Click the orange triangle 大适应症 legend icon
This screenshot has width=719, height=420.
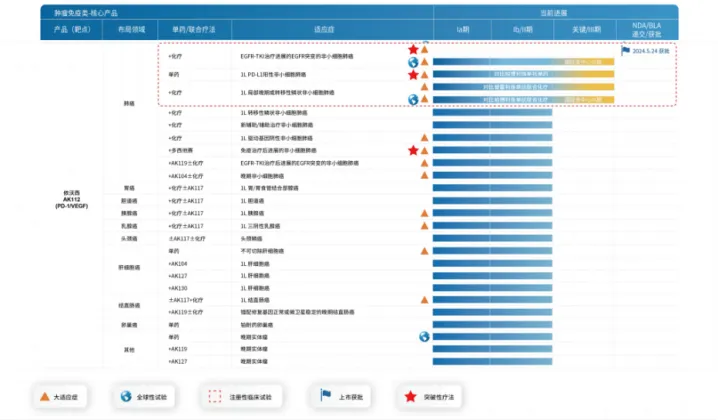coord(45,396)
